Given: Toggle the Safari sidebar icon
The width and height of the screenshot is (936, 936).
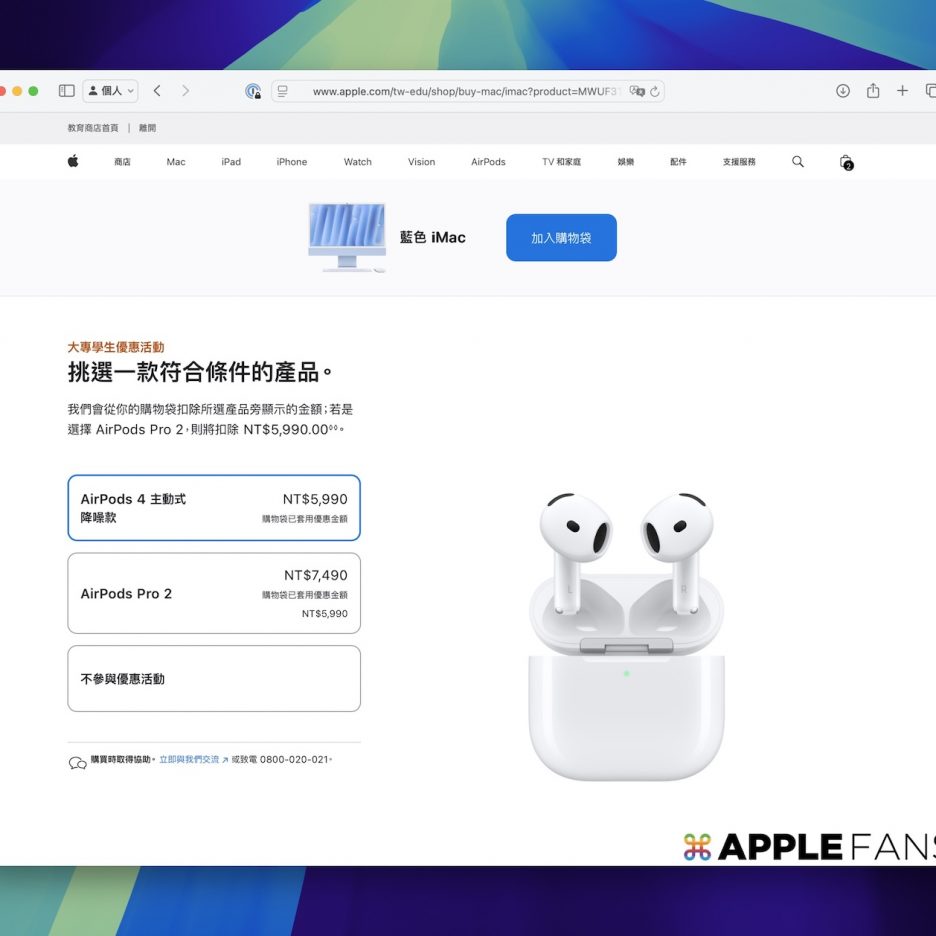Looking at the screenshot, I should point(67,91).
